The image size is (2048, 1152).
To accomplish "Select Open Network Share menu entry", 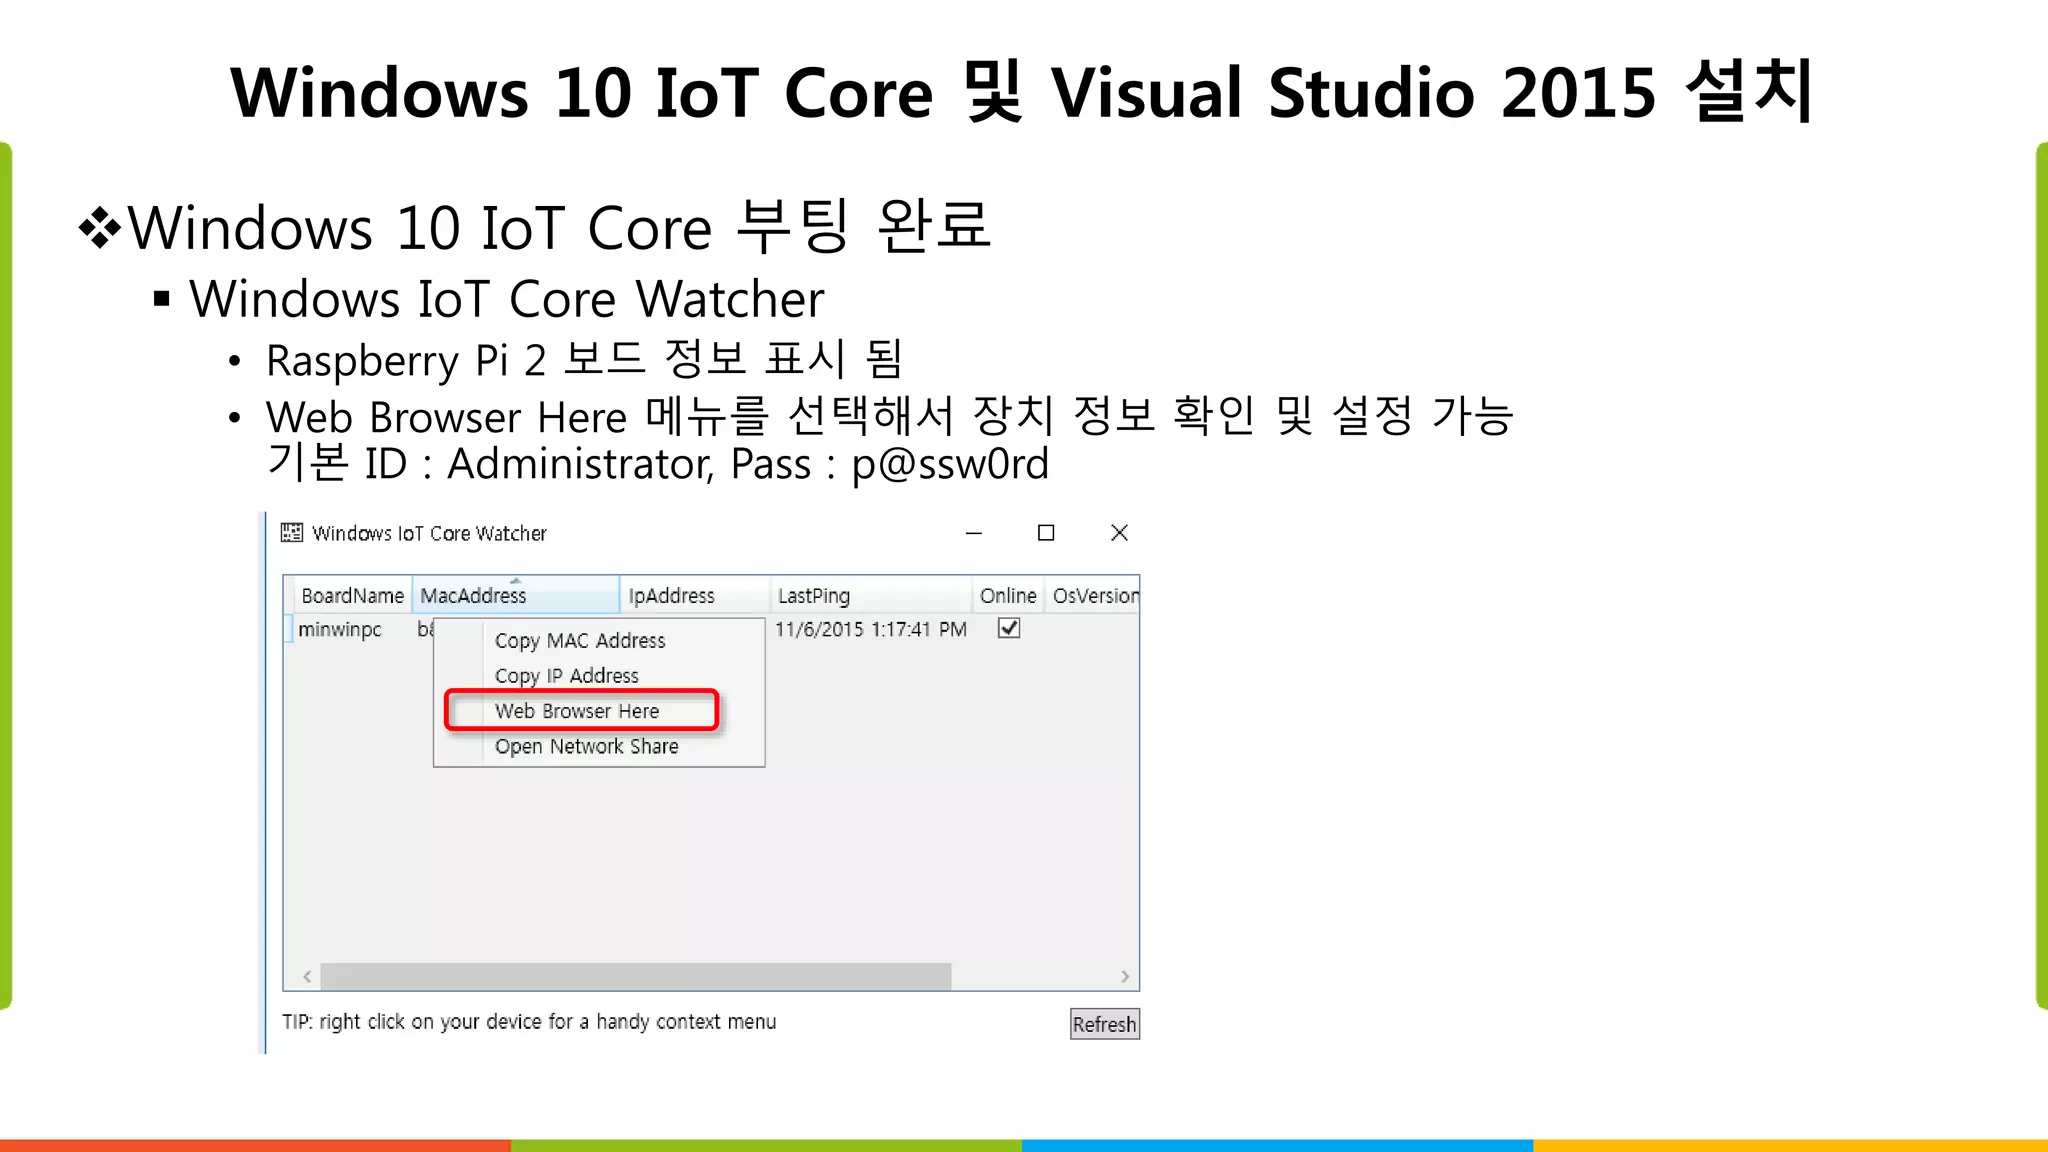I will pyautogui.click(x=586, y=747).
